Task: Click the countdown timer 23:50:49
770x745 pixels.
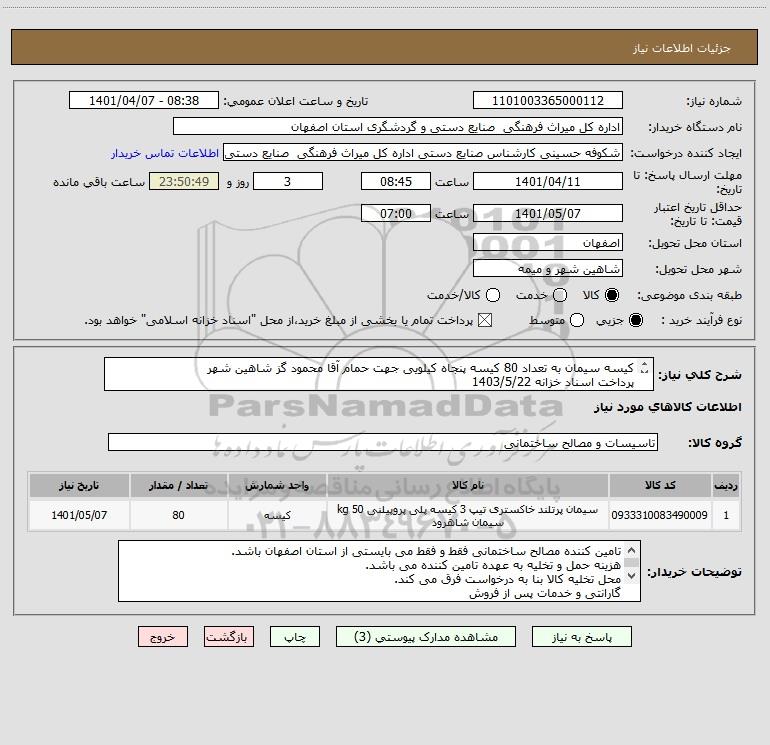Action: pyautogui.click(x=184, y=181)
